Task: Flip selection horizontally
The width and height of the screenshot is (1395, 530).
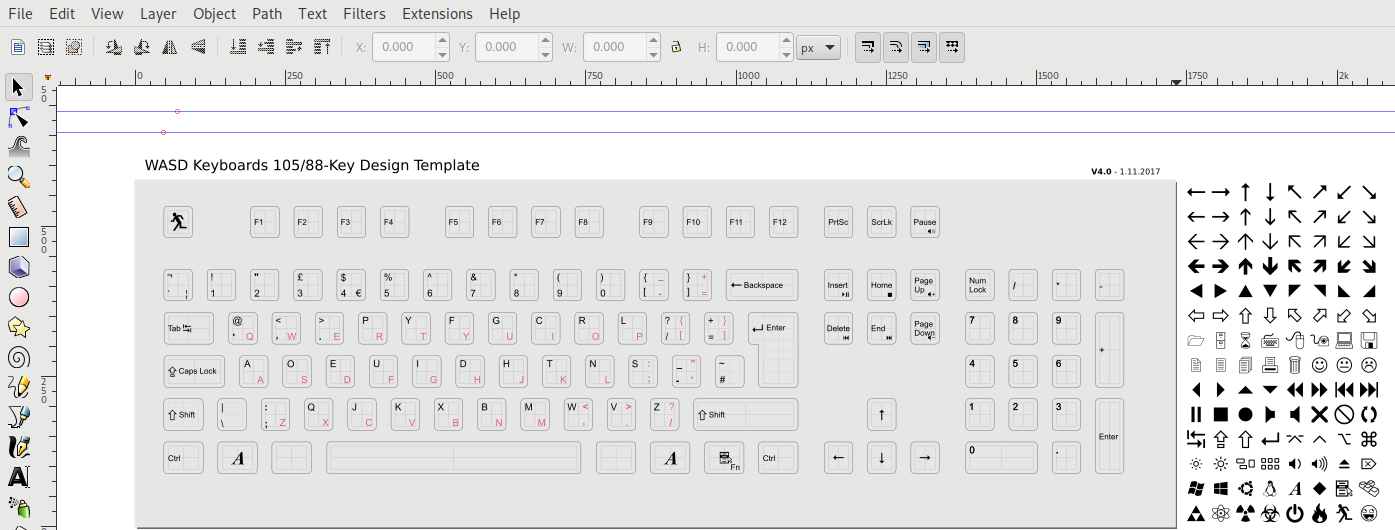Action: coord(170,47)
